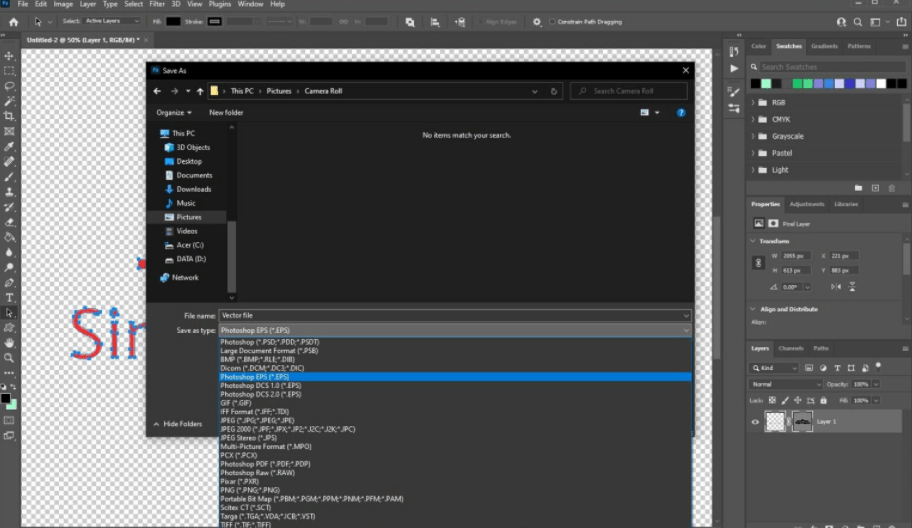Click the New folder button
912x528 pixels.
[226, 113]
